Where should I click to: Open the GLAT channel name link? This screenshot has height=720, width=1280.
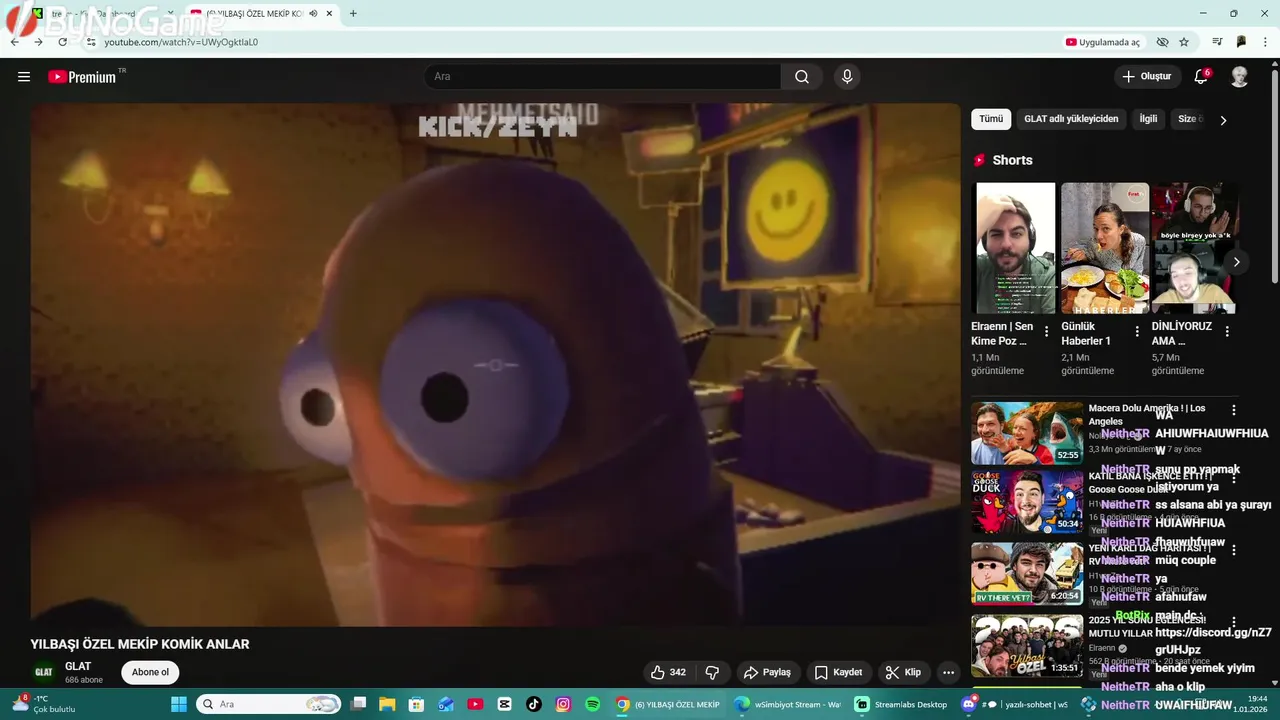(x=78, y=666)
